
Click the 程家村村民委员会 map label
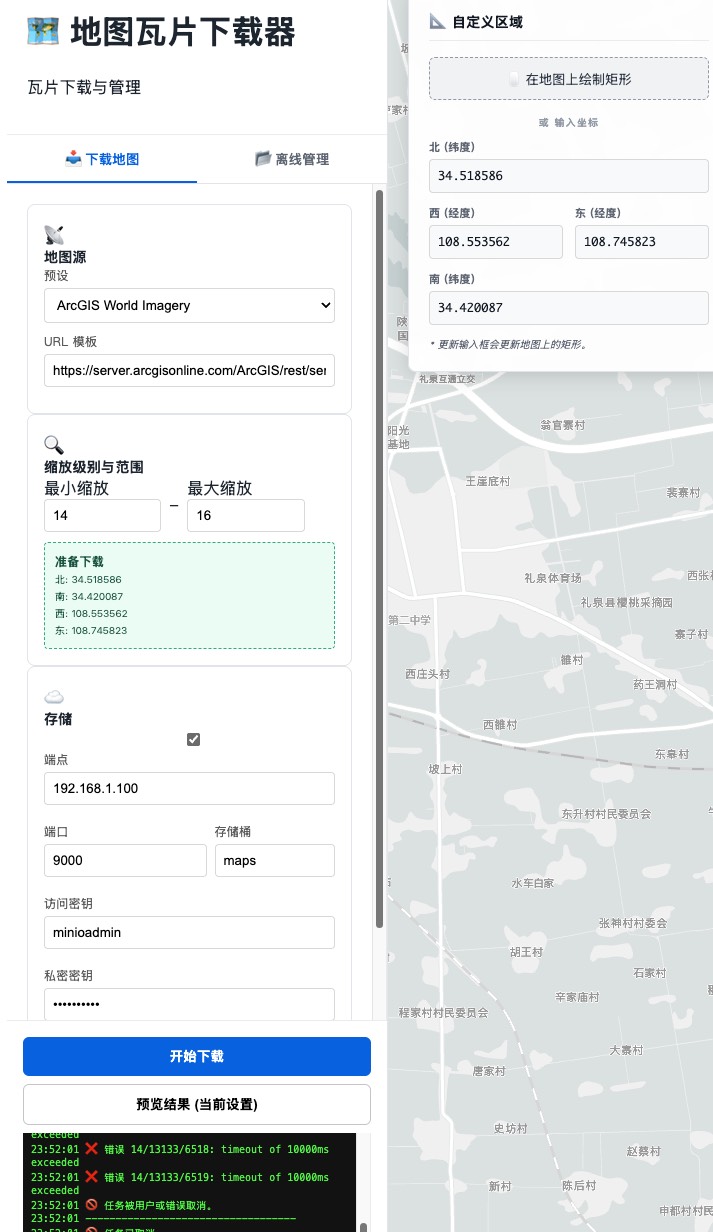(443, 1012)
